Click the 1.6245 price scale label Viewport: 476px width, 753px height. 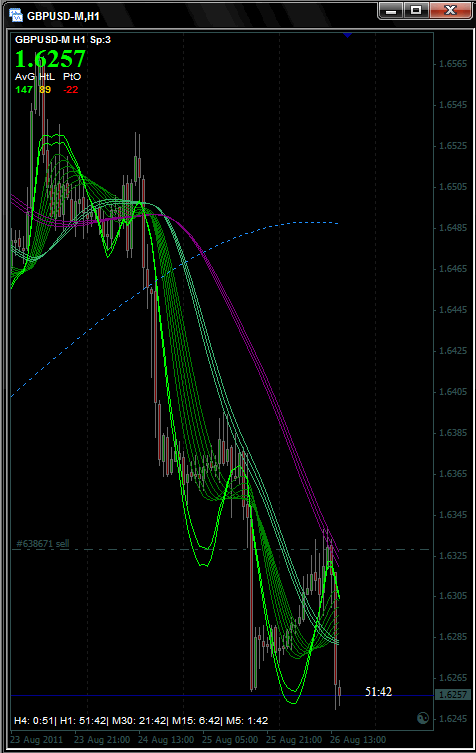pyautogui.click(x=453, y=719)
